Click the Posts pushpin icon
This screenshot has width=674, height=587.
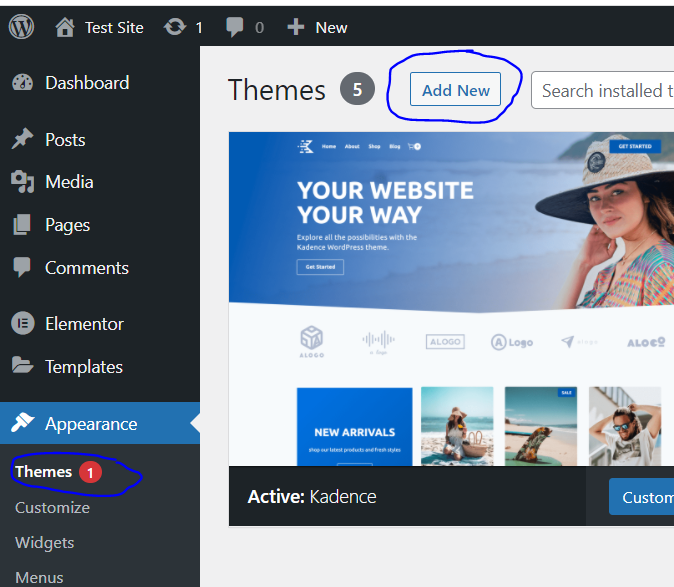coord(22,139)
